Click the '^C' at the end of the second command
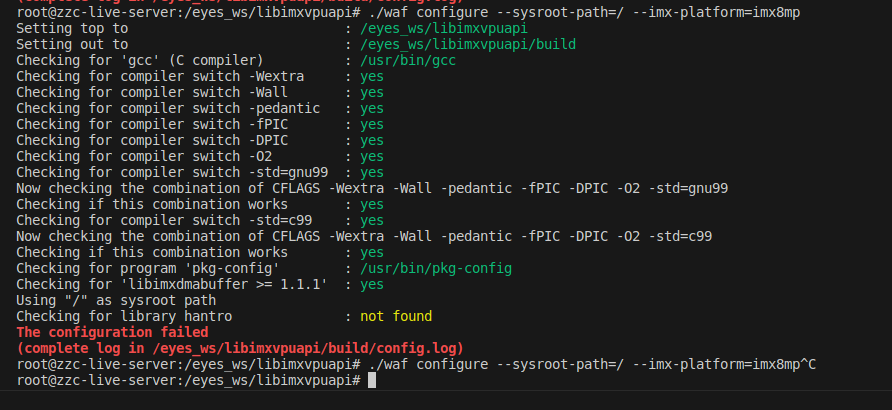Image resolution: width=892 pixels, height=410 pixels. click(x=808, y=364)
